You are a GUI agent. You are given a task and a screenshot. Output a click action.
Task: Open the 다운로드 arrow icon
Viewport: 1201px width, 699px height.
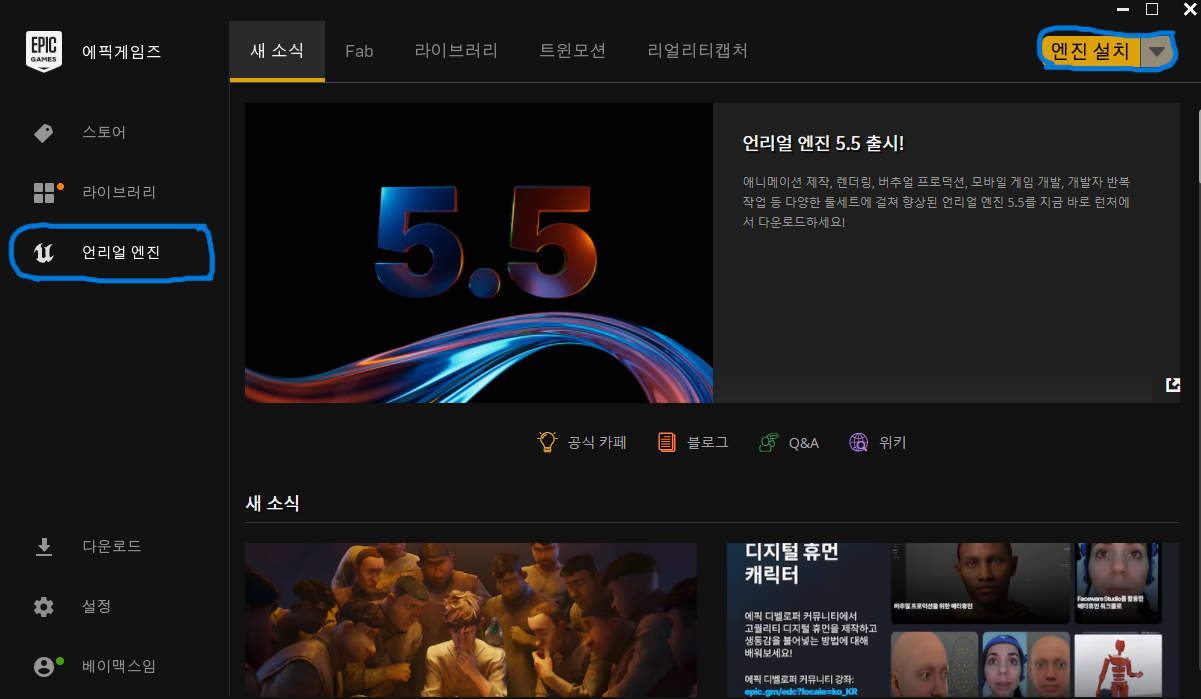tap(44, 547)
